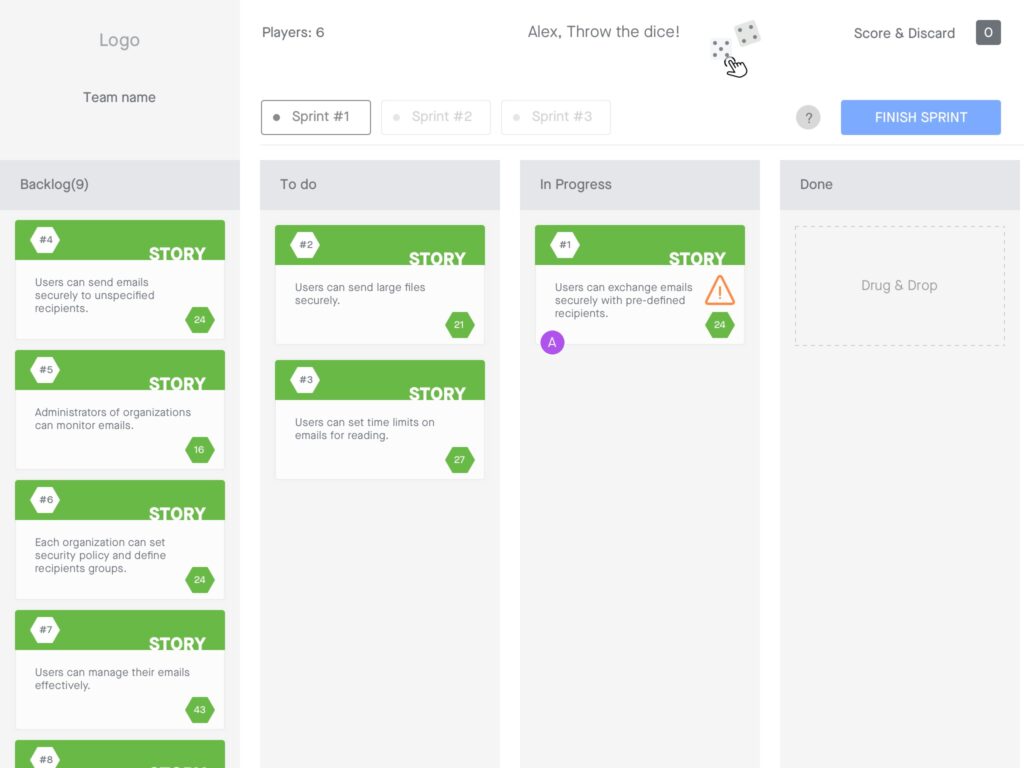Click the purple A player avatar badge
Viewport: 1024px width, 768px height.
[552, 342]
